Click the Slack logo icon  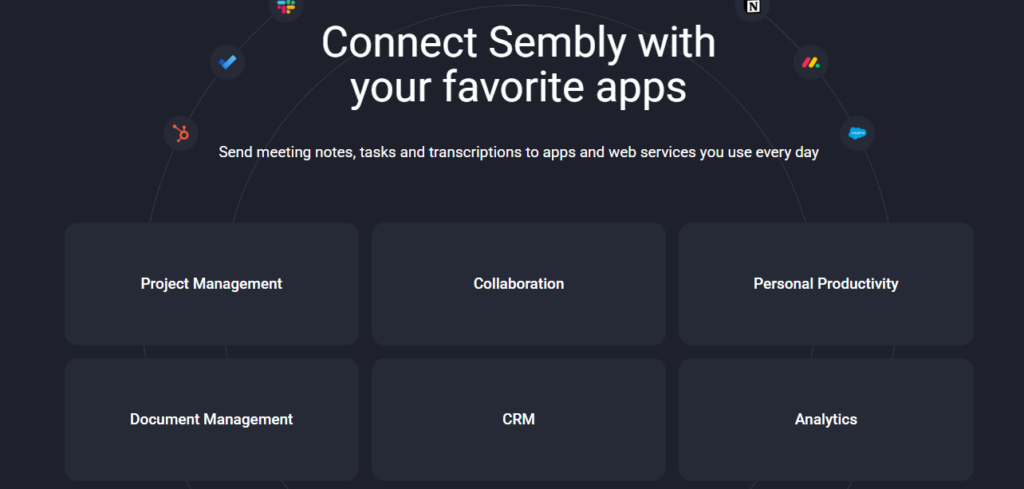click(x=286, y=7)
